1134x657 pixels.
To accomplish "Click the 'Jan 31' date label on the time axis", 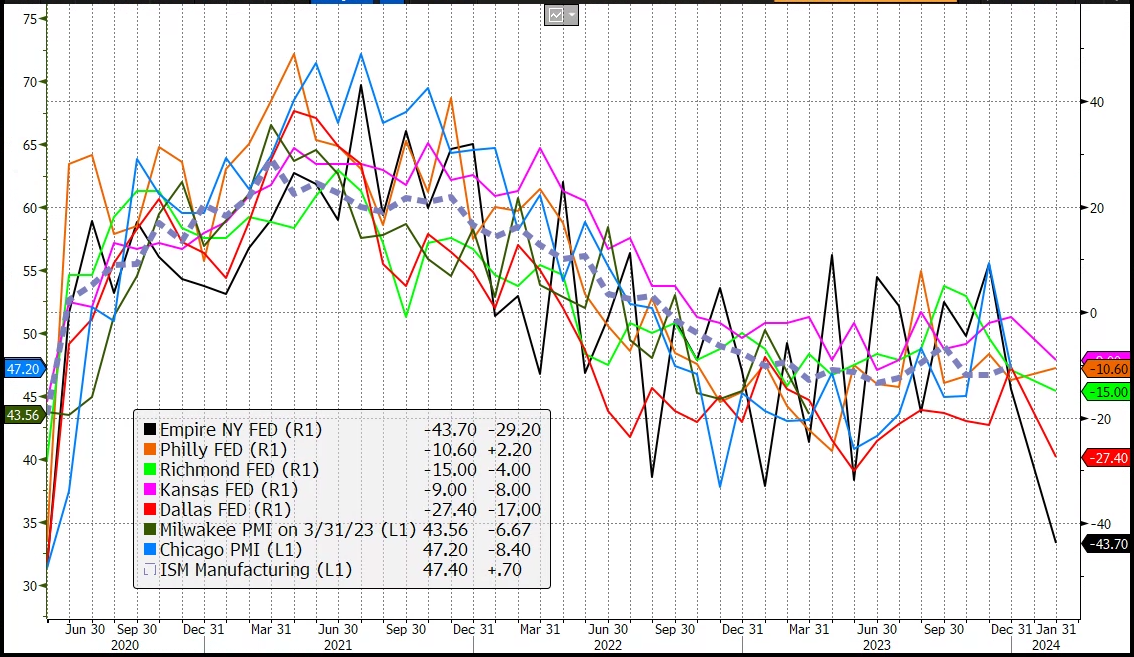I will [1057, 630].
